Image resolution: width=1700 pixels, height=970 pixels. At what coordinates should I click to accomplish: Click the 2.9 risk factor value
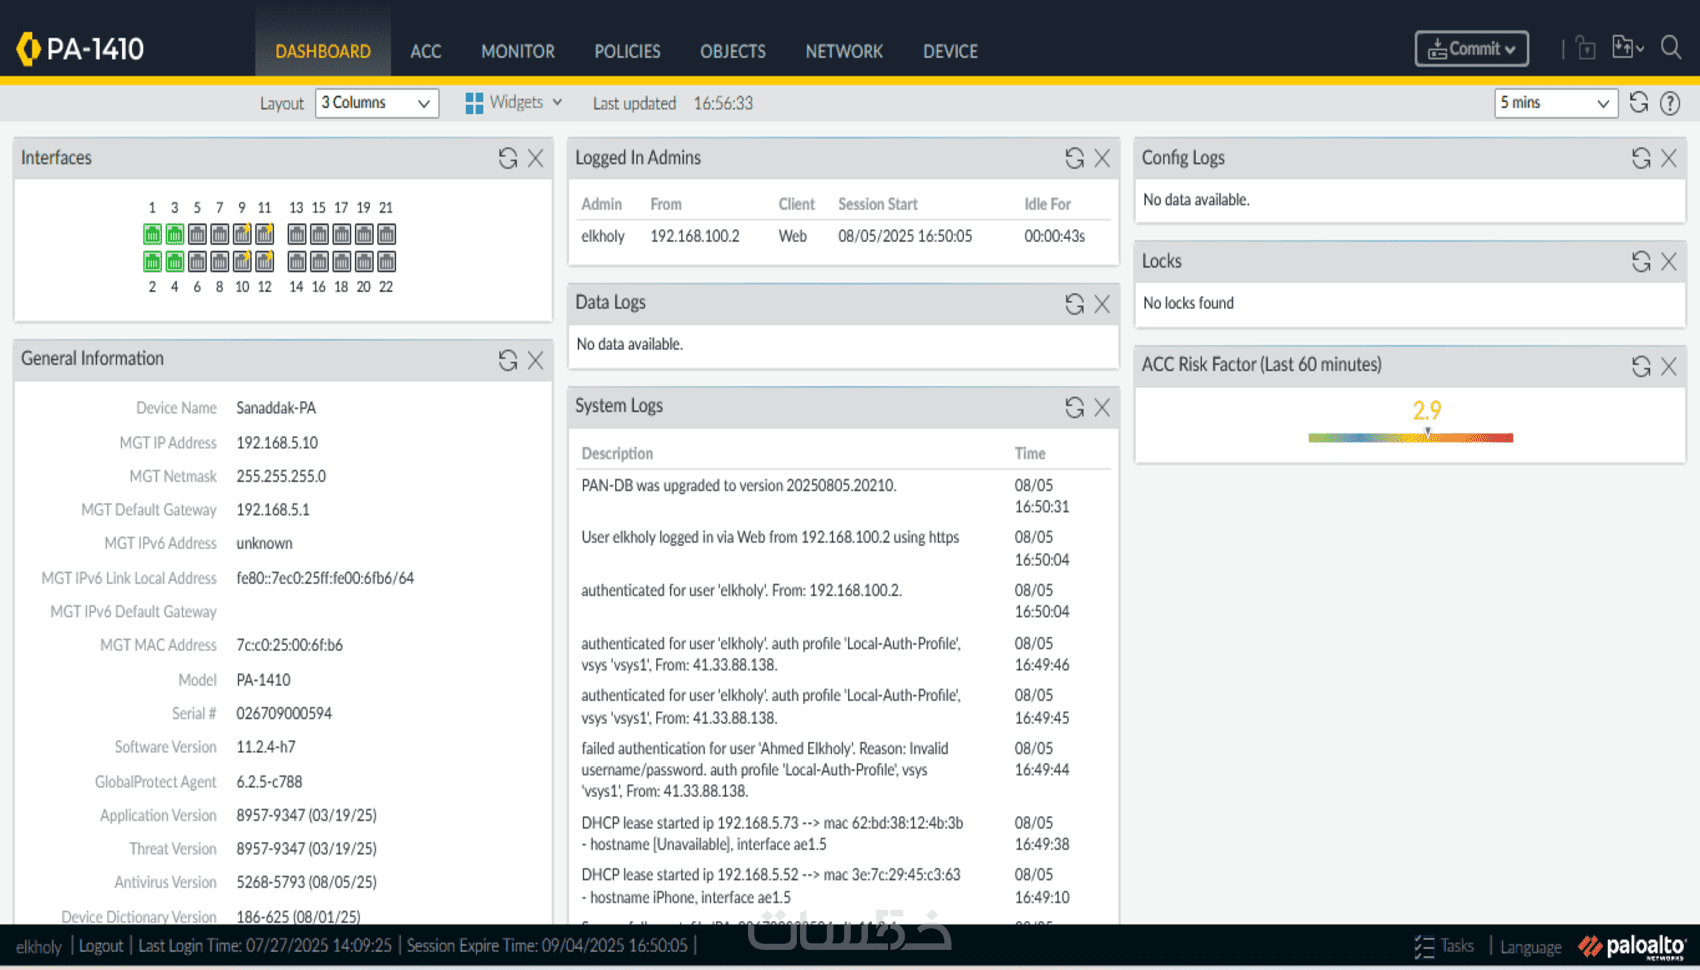coord(1427,410)
